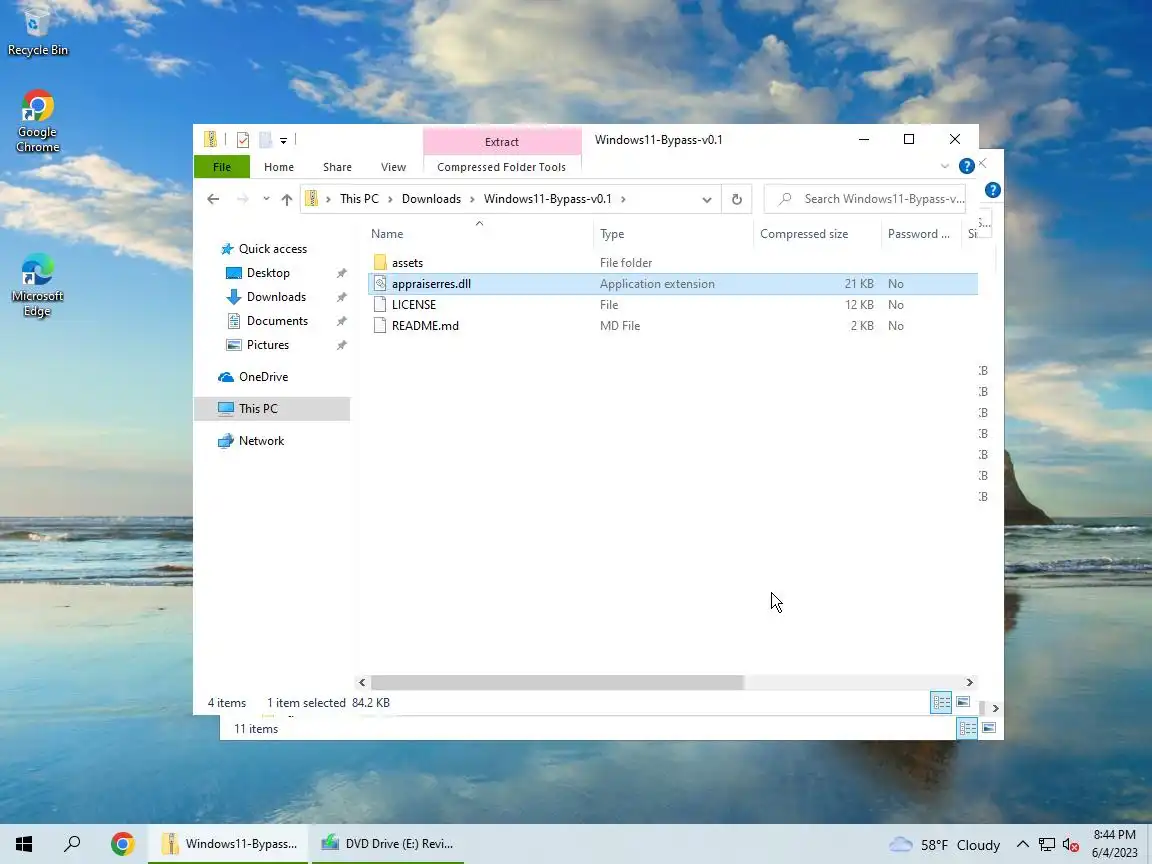The width and height of the screenshot is (1152, 864).
Task: Click the horizontal scrollbar thumb in file list
Action: tap(558, 683)
